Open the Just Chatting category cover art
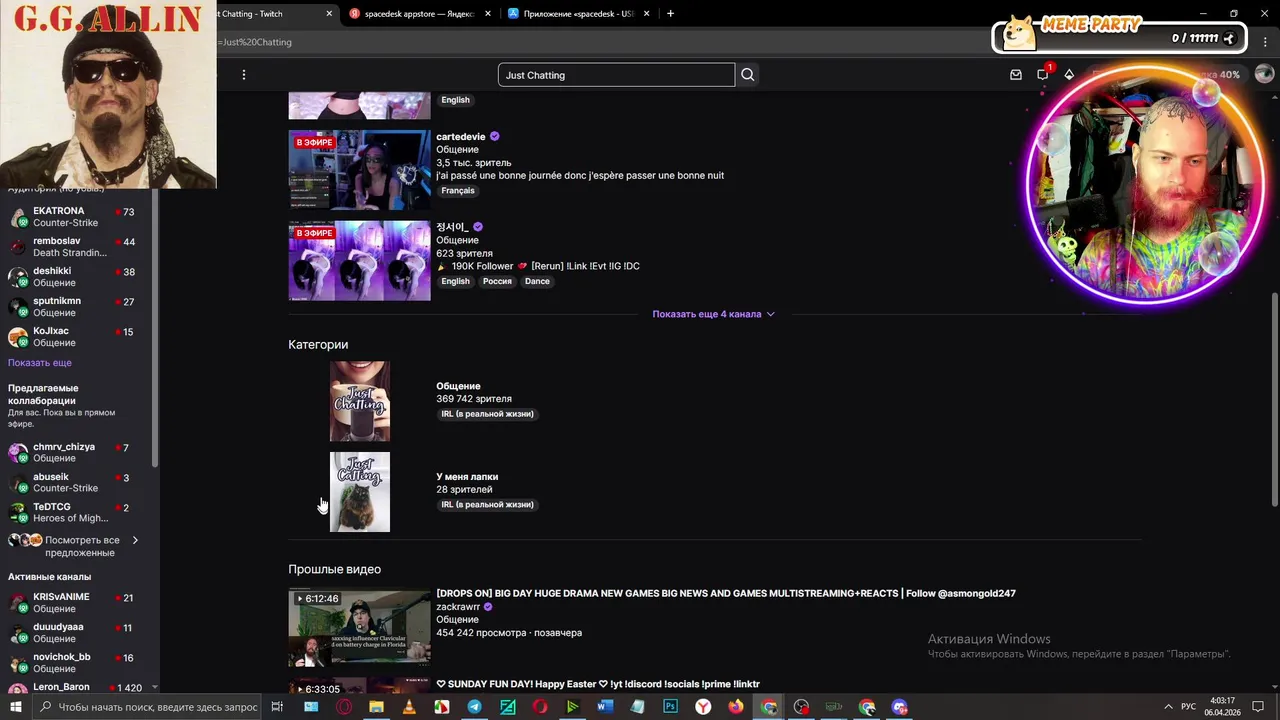The width and height of the screenshot is (1280, 720). 360,401
